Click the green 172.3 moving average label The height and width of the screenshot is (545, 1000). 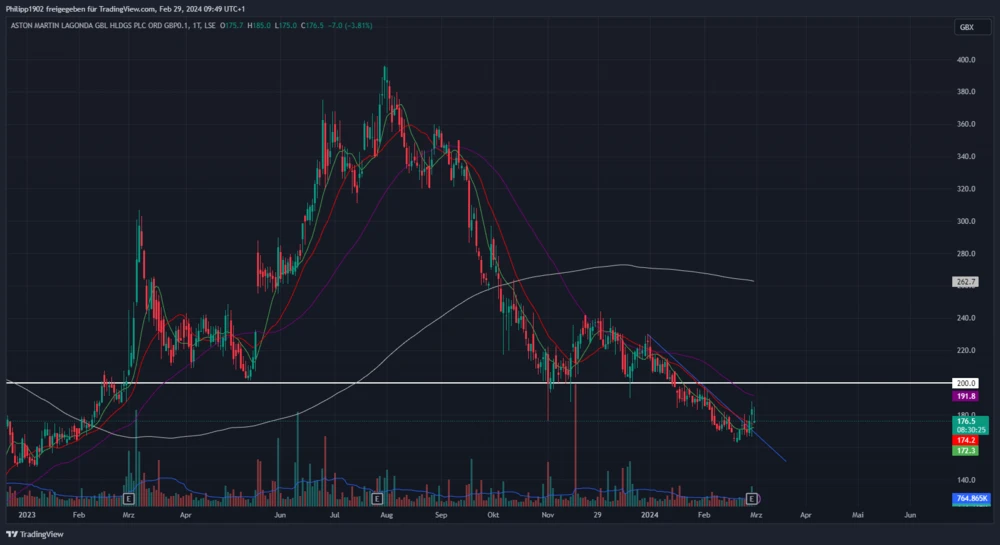[966, 451]
